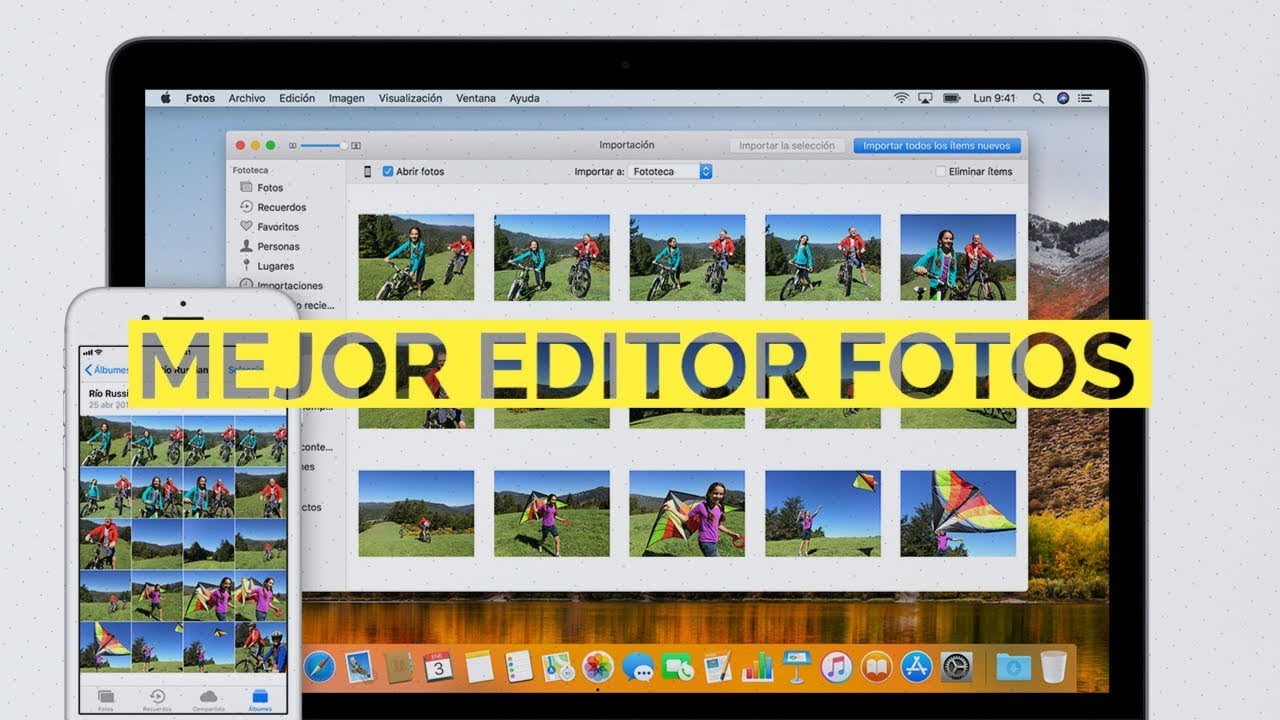Screen dimensions: 1280x720
Task: Click the battery status icon
Action: pyautogui.click(x=952, y=98)
